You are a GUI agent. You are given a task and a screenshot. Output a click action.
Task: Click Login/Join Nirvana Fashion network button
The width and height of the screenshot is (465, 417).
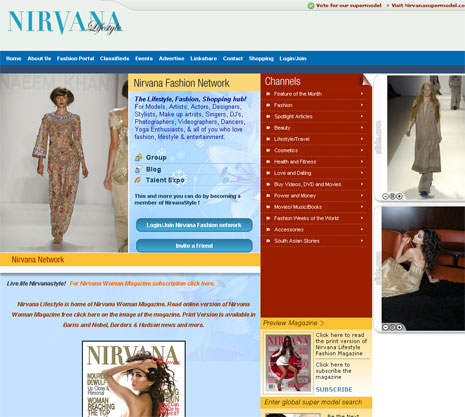194,225
